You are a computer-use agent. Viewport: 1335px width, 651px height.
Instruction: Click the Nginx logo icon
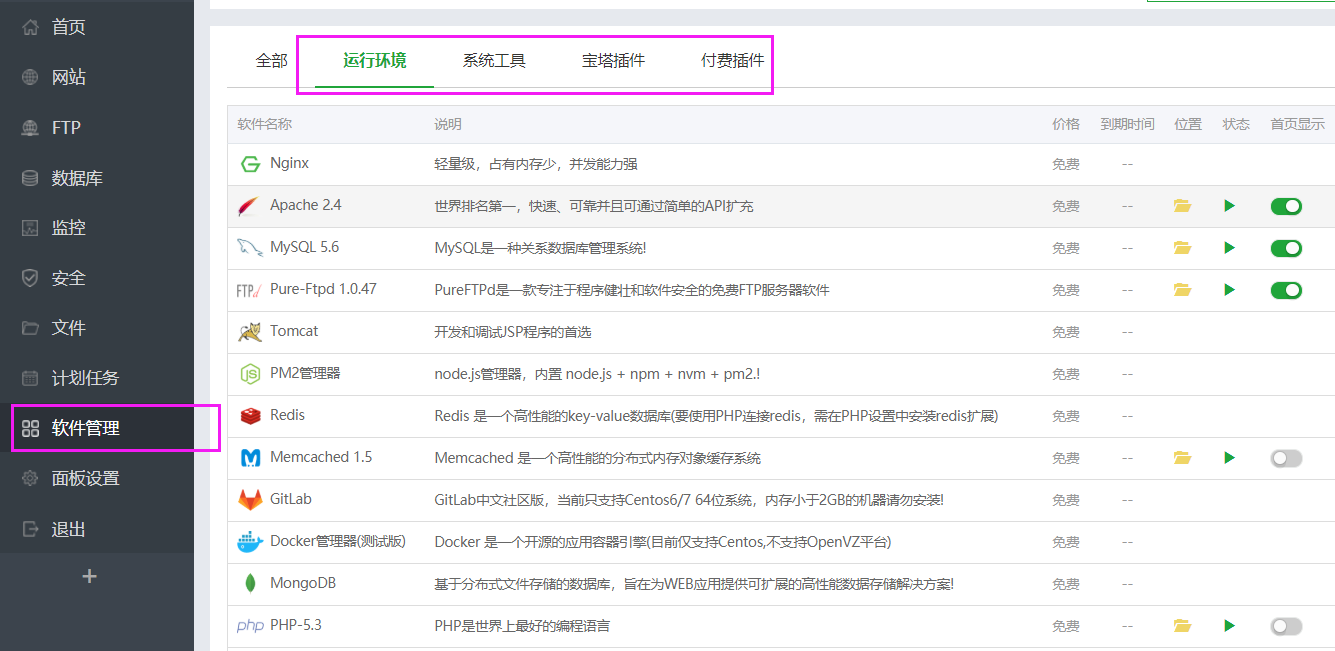tap(250, 164)
